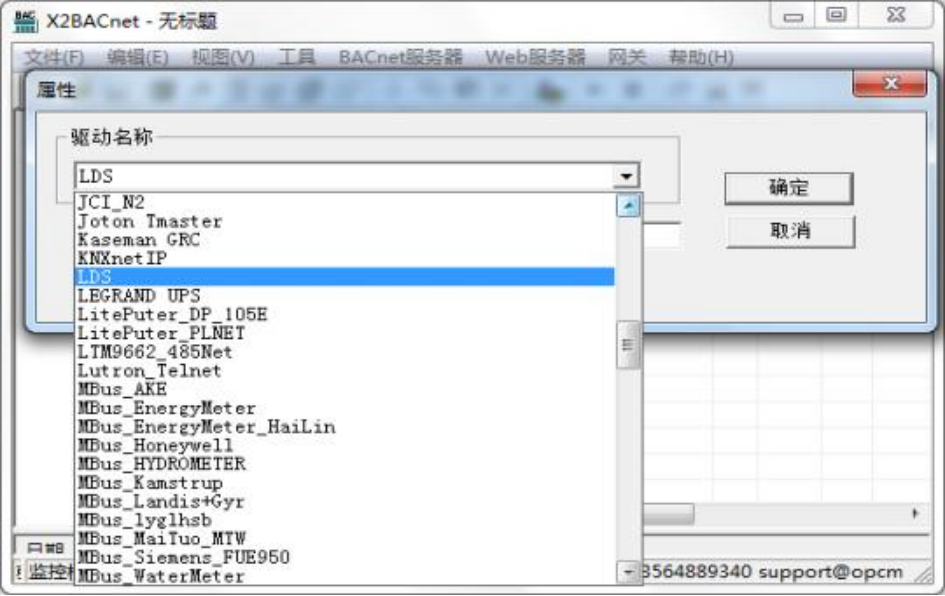Click the 确定 button
The image size is (945, 596).
788,188
